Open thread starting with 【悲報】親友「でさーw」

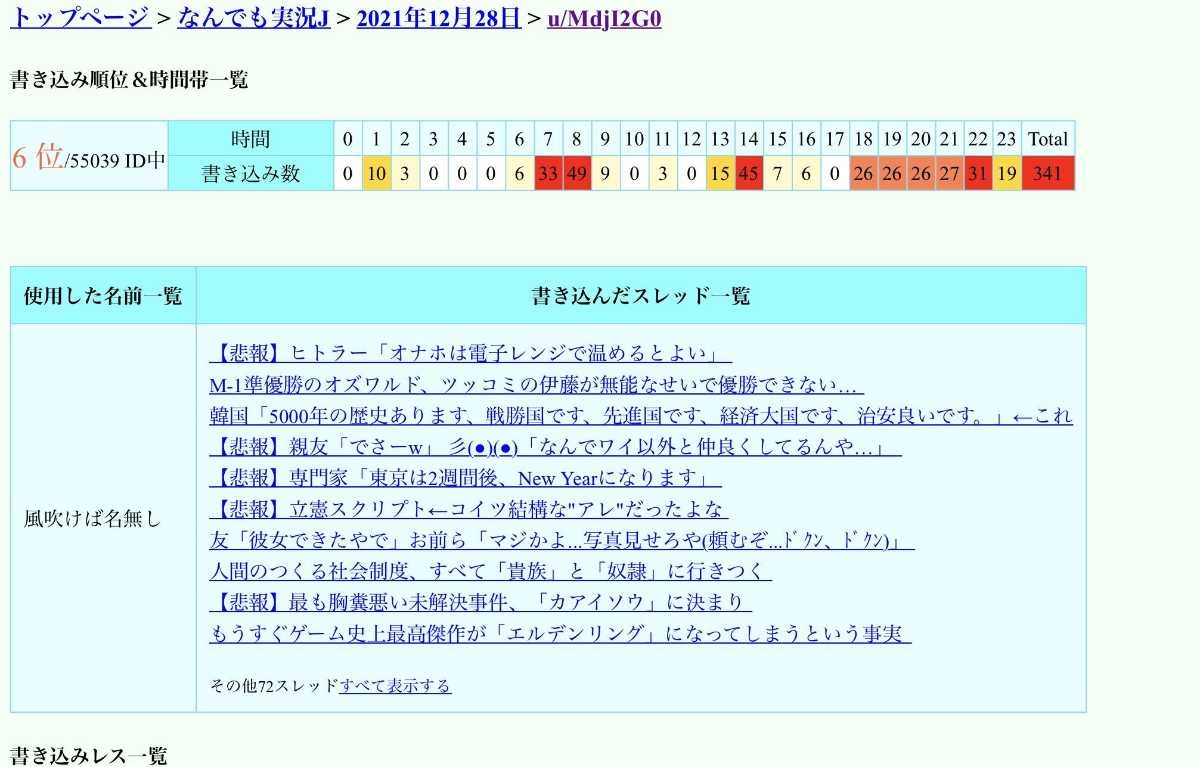[555, 447]
